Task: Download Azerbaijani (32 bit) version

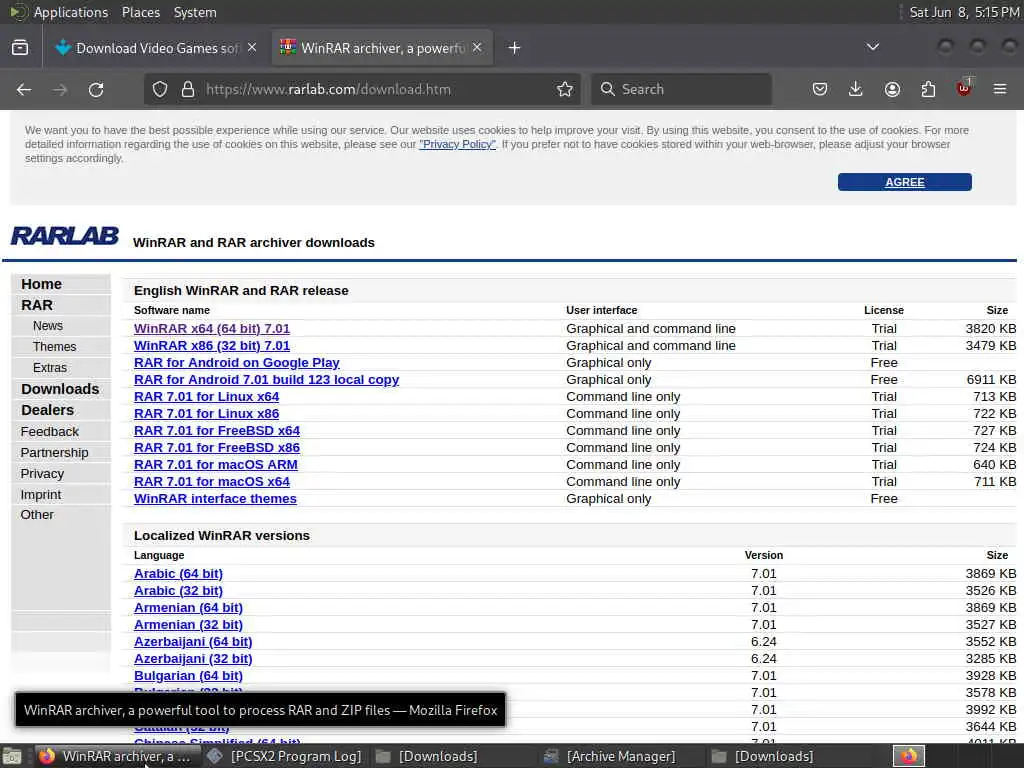Action: (x=193, y=658)
